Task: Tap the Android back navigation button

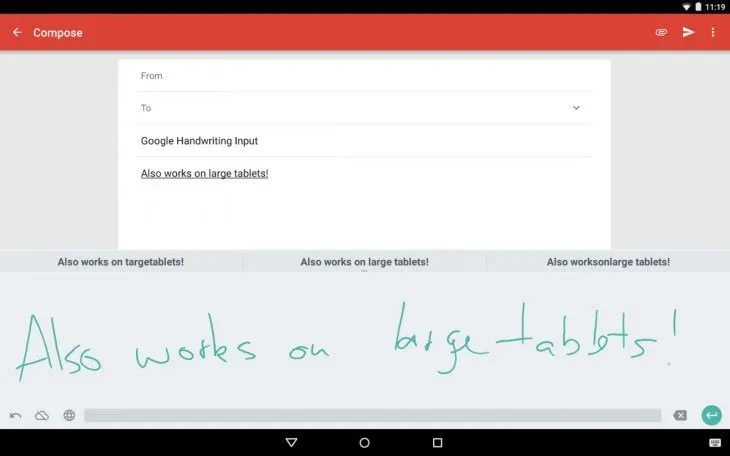Action: pos(291,442)
